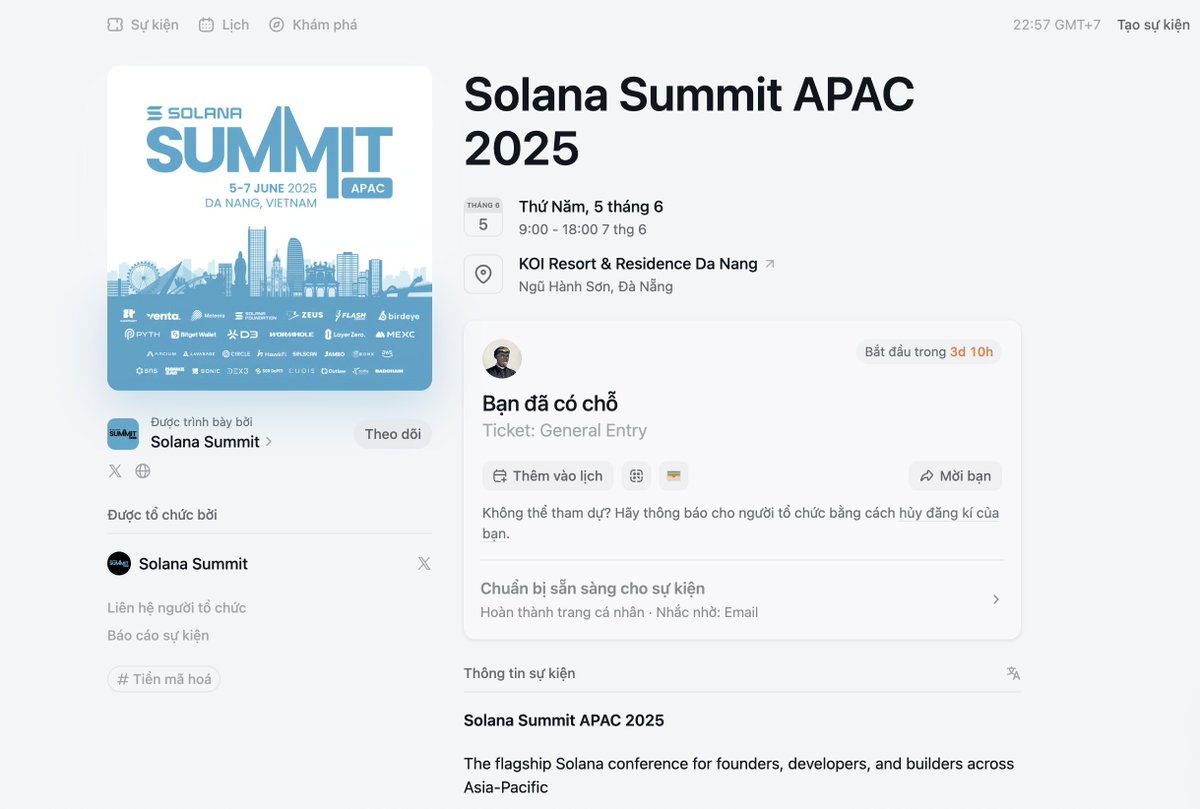Image resolution: width=1200 pixels, height=809 pixels.
Task: Open the Sự kiện events page
Action: (143, 24)
